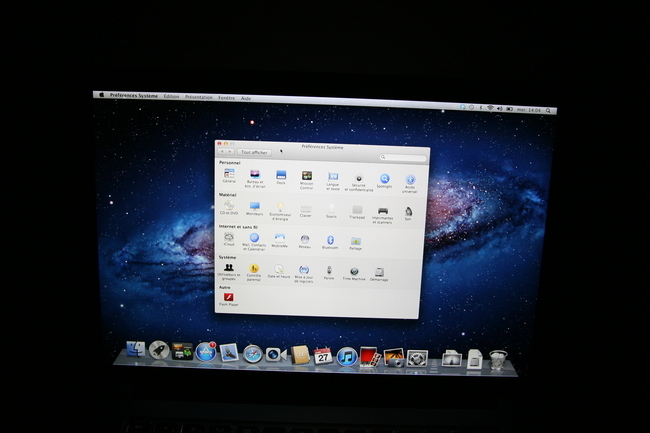Open the Réseau preference pane
Screen dimensions: 650x433
coord(305,242)
